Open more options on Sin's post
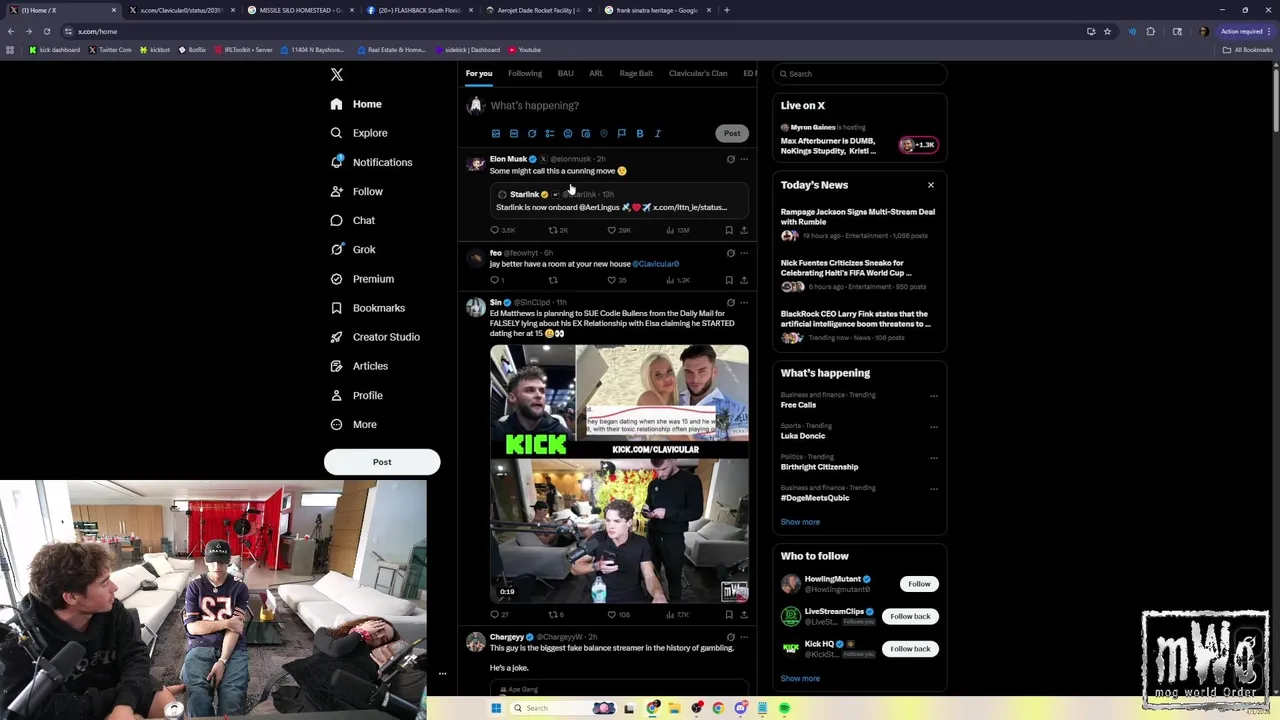This screenshot has height=720, width=1280. 744,302
